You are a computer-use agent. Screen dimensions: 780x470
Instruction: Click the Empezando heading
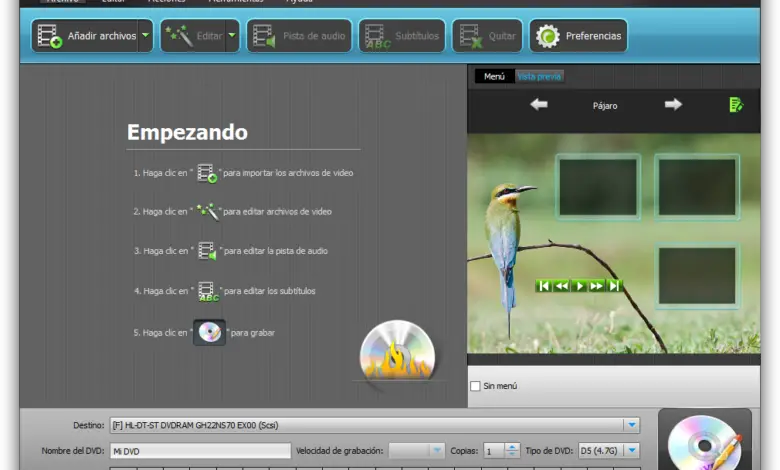coord(187,133)
